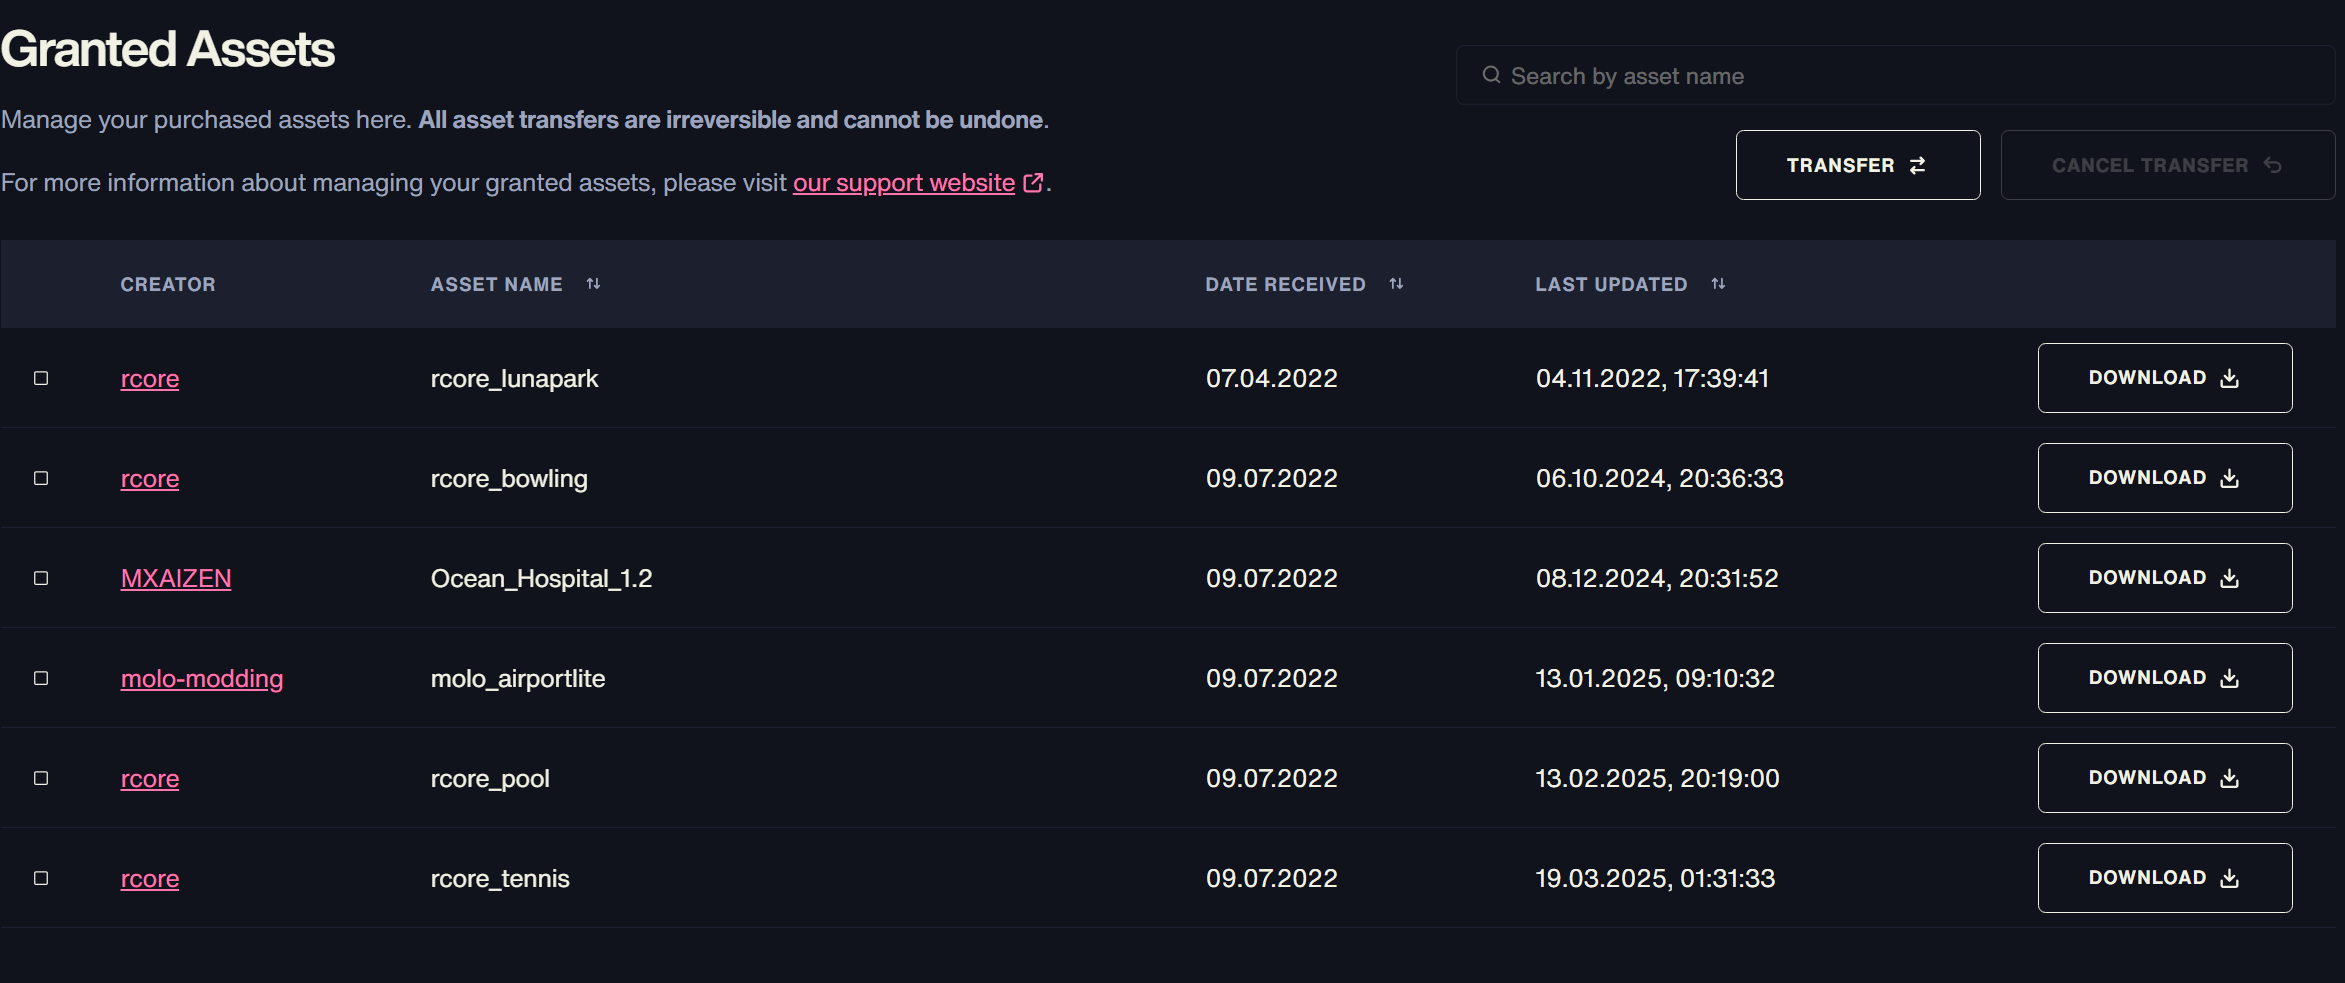Select the rcore_tennis name text
Screen dimensions: 2345x983
500,879
